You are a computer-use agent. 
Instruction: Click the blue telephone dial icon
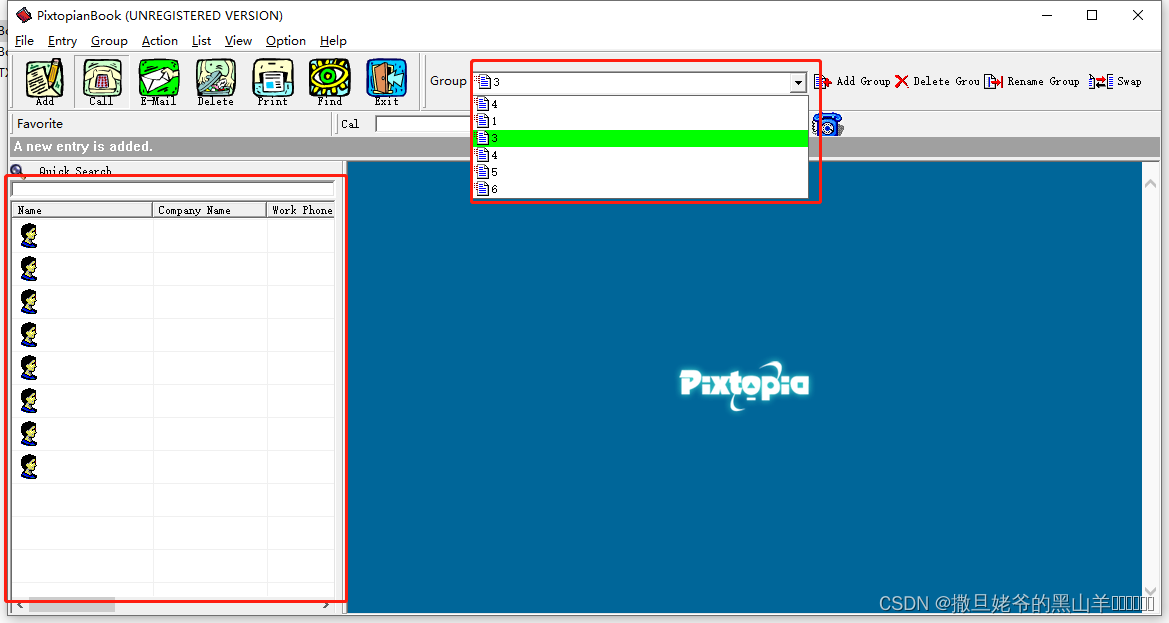pyautogui.click(x=828, y=124)
